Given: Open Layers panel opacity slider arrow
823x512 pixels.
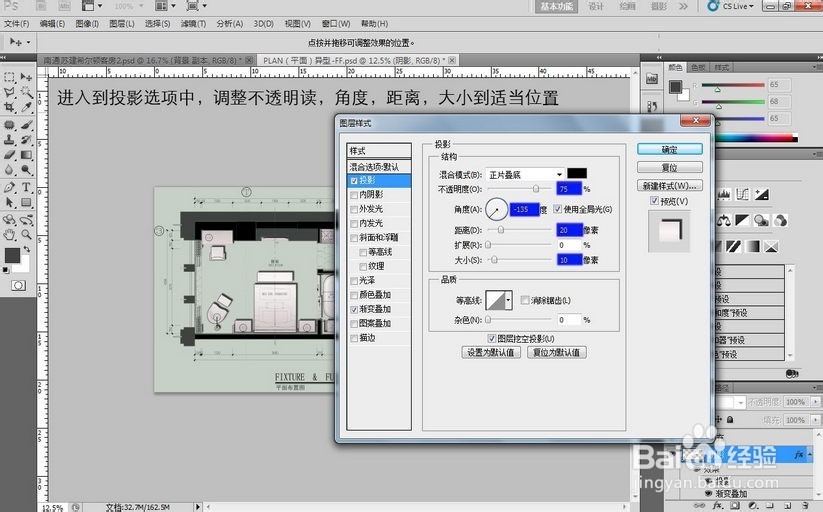Looking at the screenshot, I should (815, 402).
